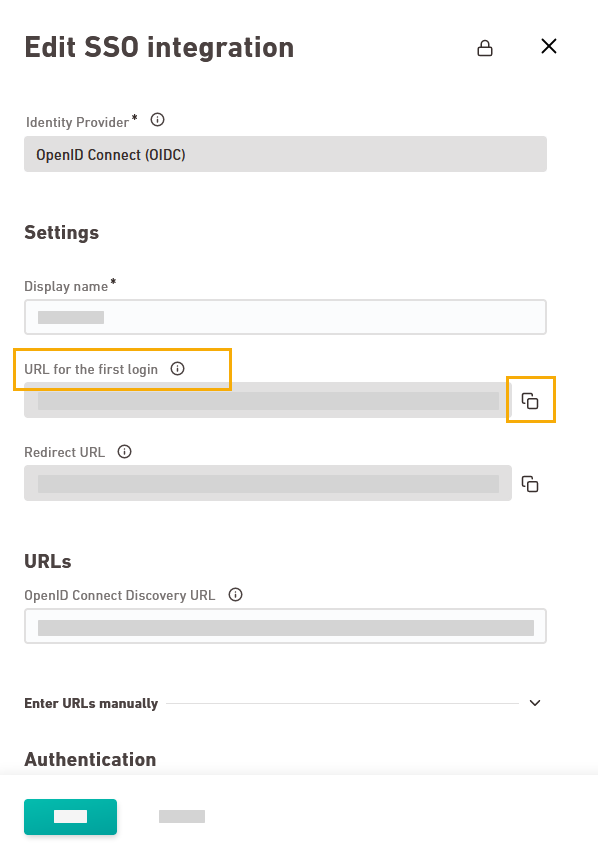Copy the URL for the first login

point(530,401)
